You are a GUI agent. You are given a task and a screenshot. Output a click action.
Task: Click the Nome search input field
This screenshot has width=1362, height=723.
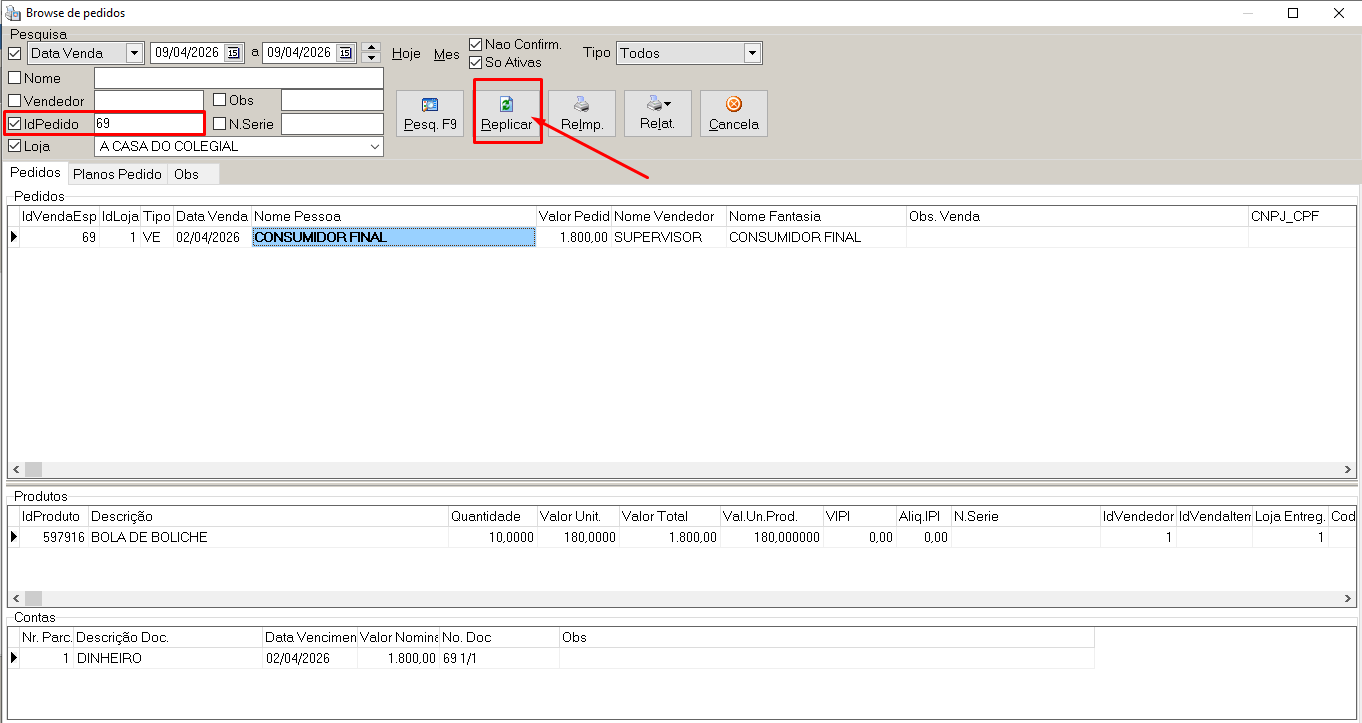(x=238, y=78)
